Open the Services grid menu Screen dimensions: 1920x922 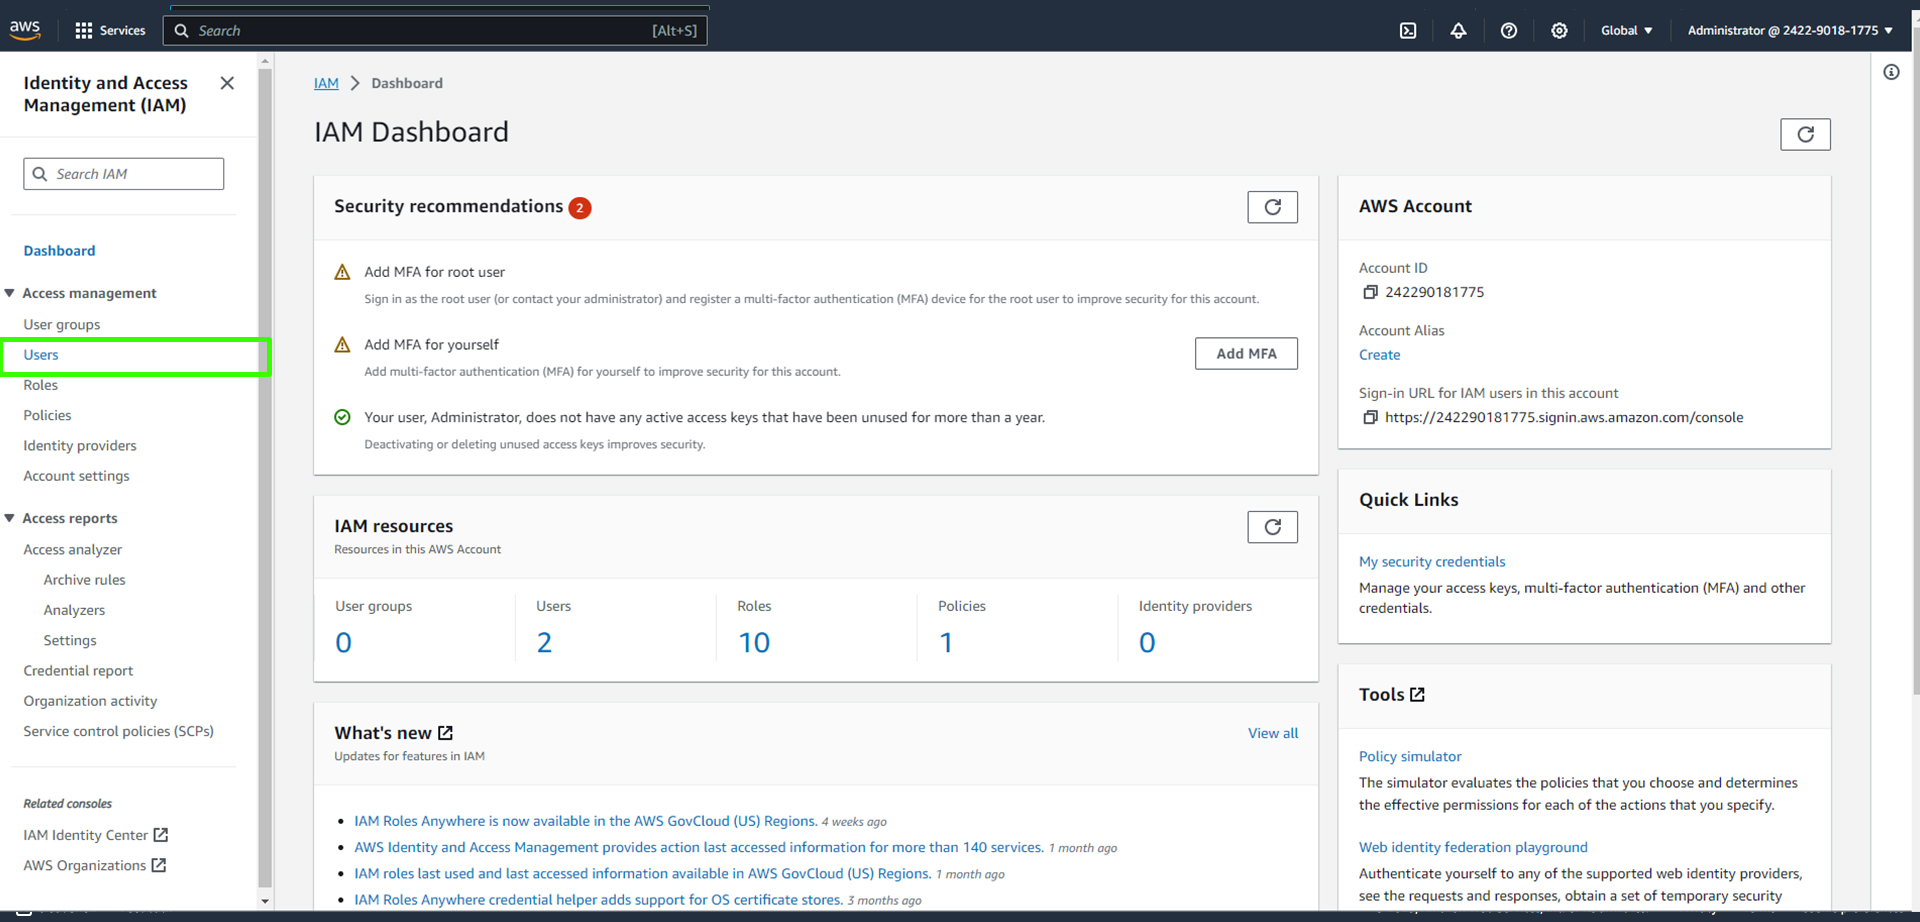(110, 30)
